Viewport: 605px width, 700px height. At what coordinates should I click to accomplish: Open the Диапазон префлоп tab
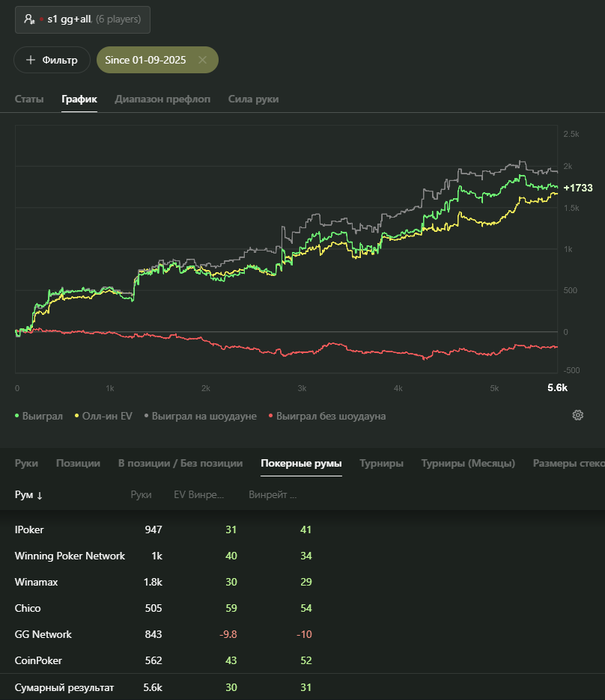(162, 99)
